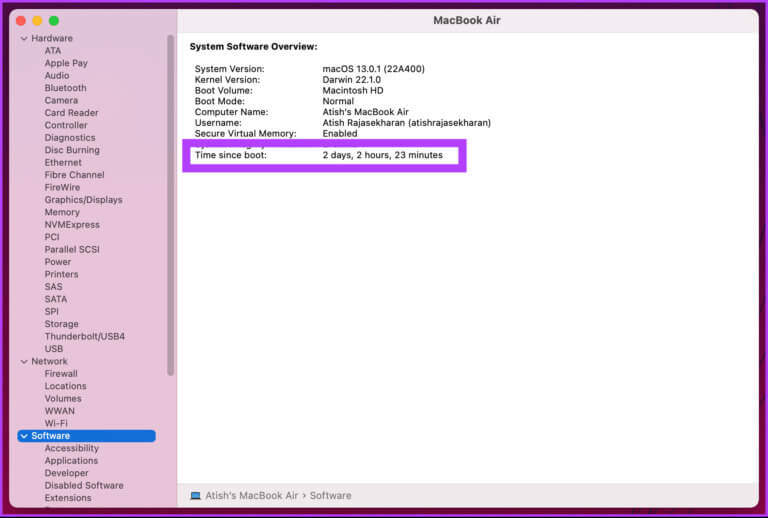Collapse the Network section chevron
The width and height of the screenshot is (768, 518).
pos(24,361)
